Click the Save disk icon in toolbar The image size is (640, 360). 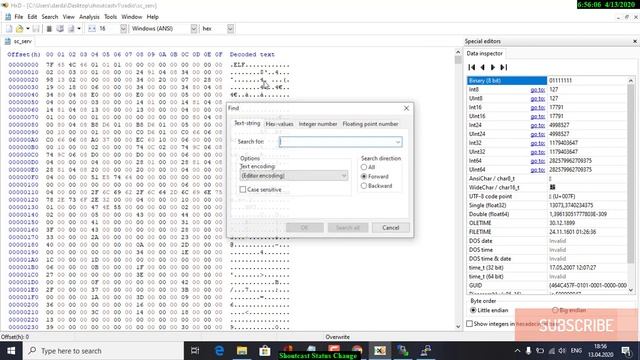click(36, 29)
